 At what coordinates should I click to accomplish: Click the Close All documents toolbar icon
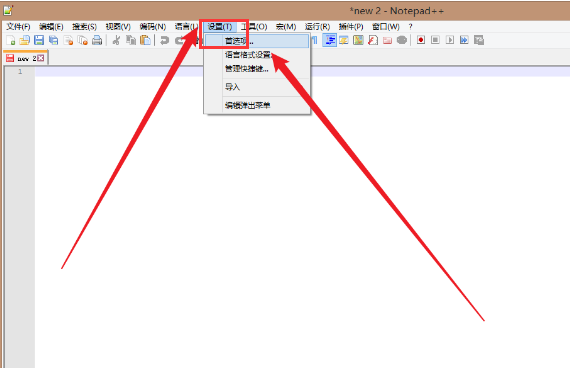[x=83, y=40]
